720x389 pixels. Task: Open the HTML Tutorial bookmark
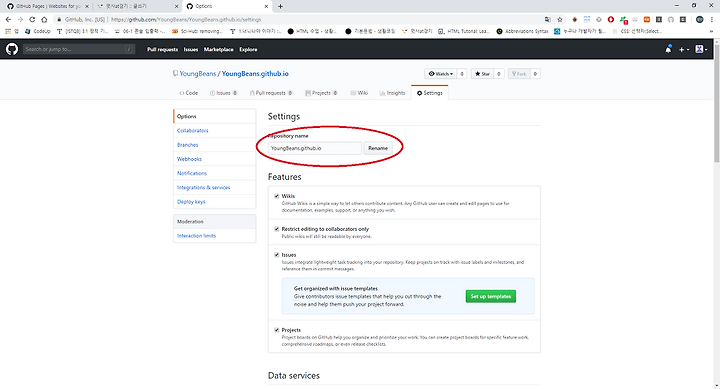click(464, 31)
